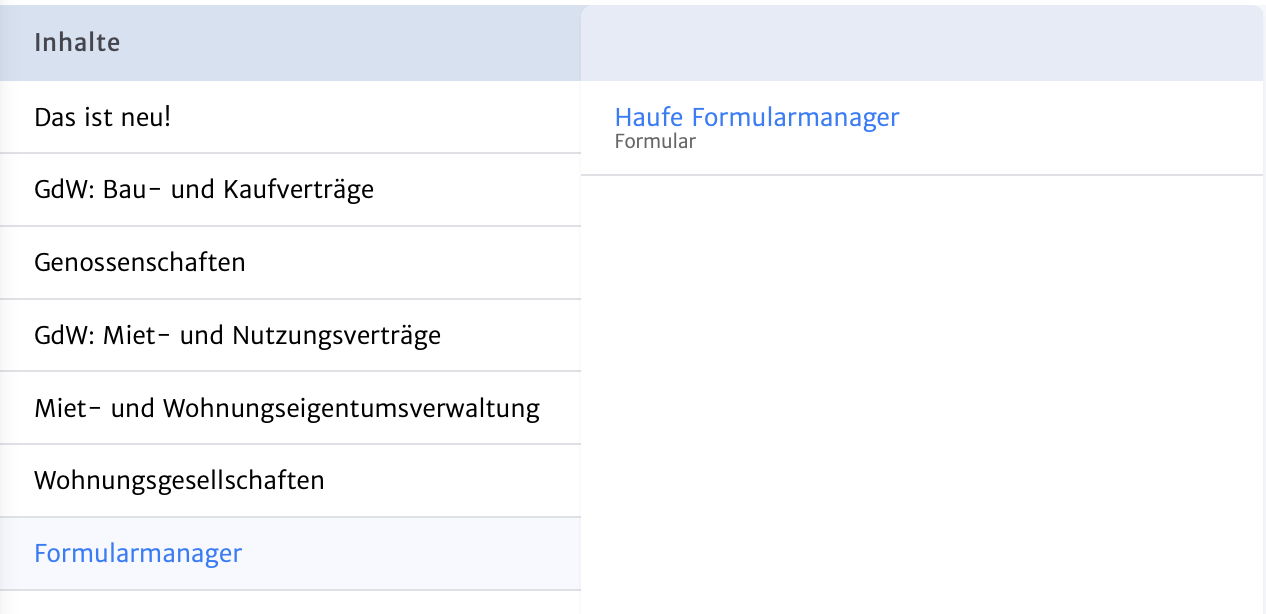Navigate to Miet- und Nutzungsverträge list
The image size is (1266, 614).
(237, 335)
